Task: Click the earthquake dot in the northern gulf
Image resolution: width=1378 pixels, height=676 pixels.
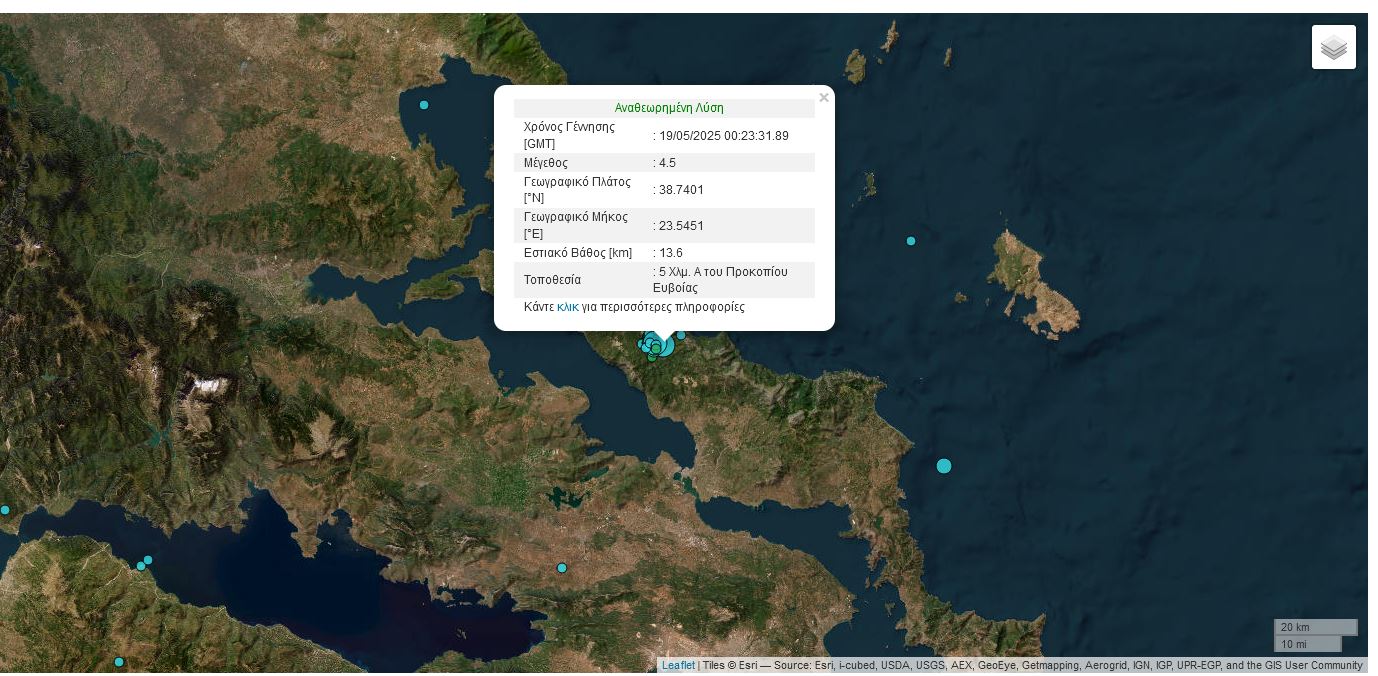Action: click(x=424, y=104)
